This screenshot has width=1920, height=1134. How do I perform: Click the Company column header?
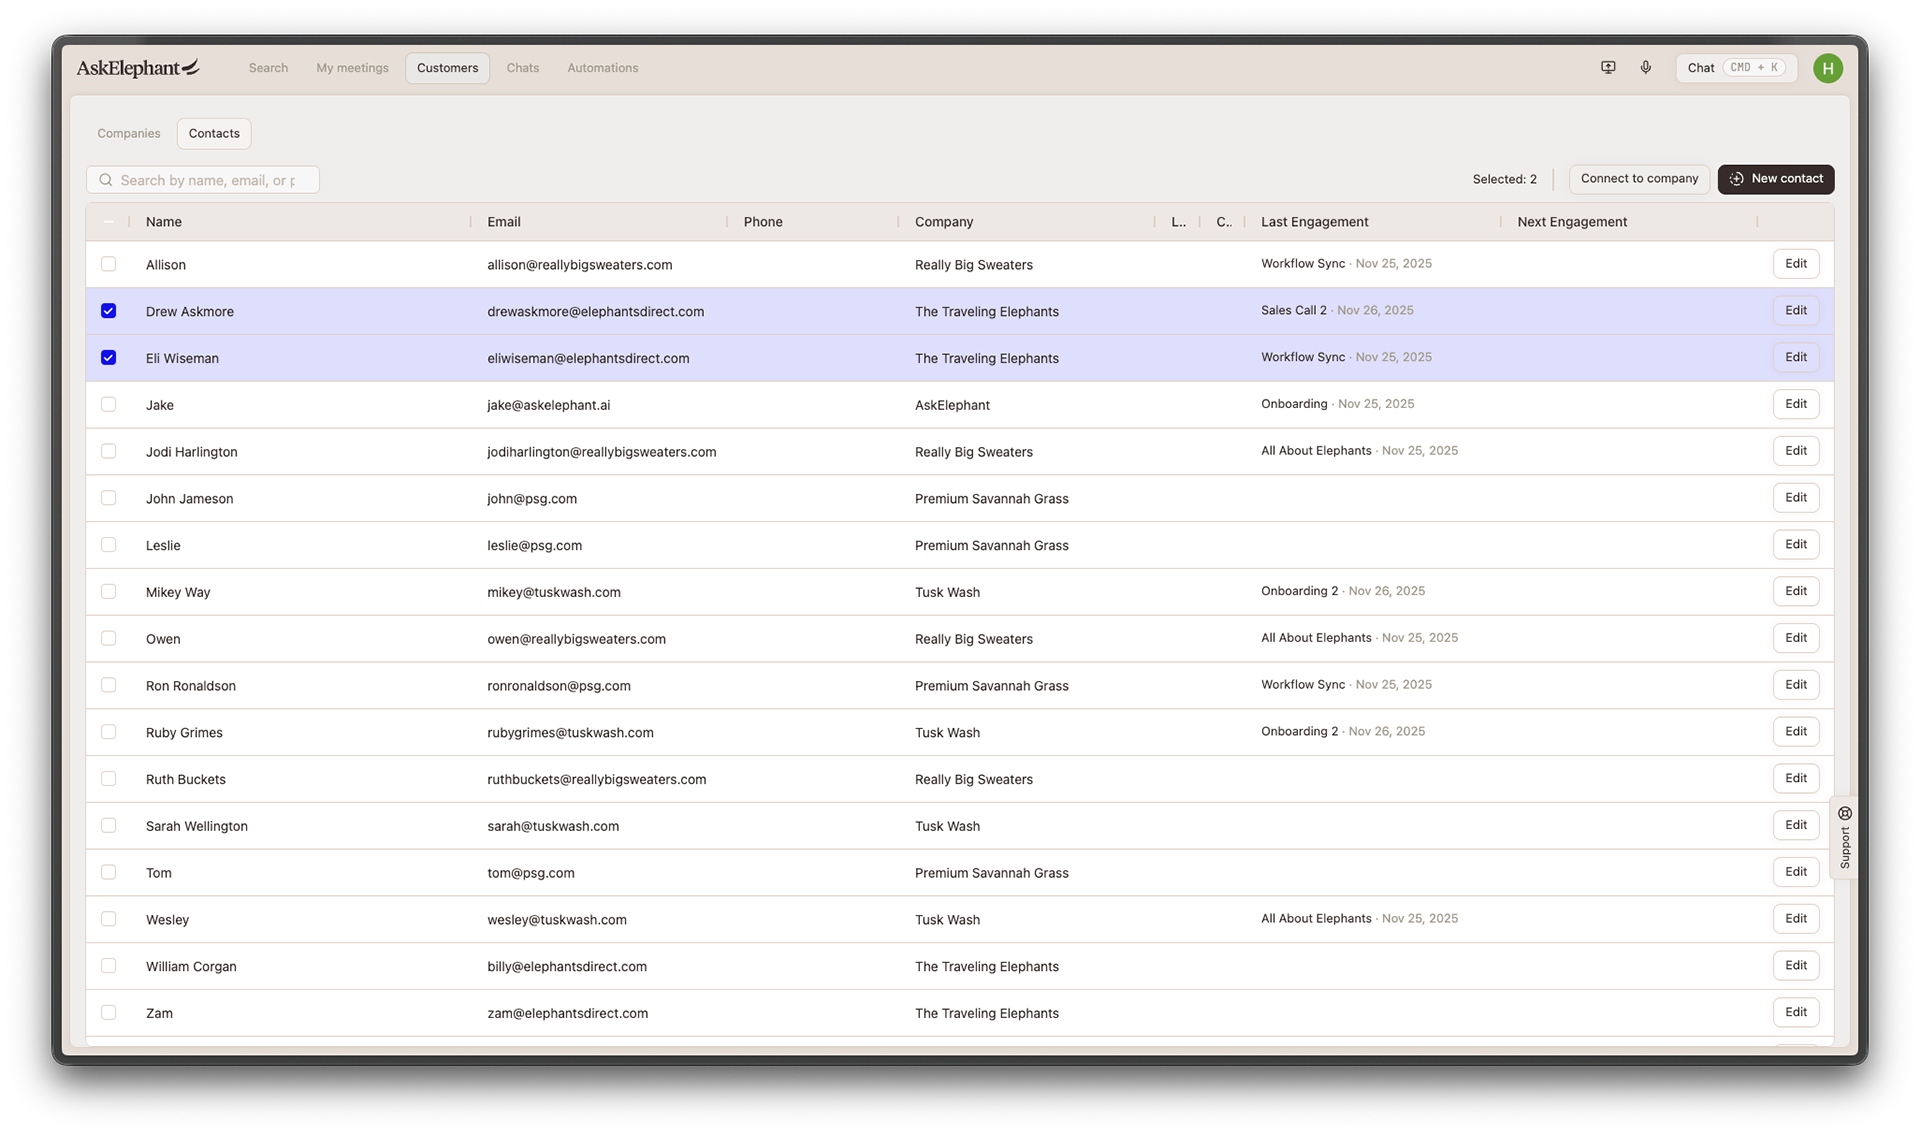tap(944, 222)
